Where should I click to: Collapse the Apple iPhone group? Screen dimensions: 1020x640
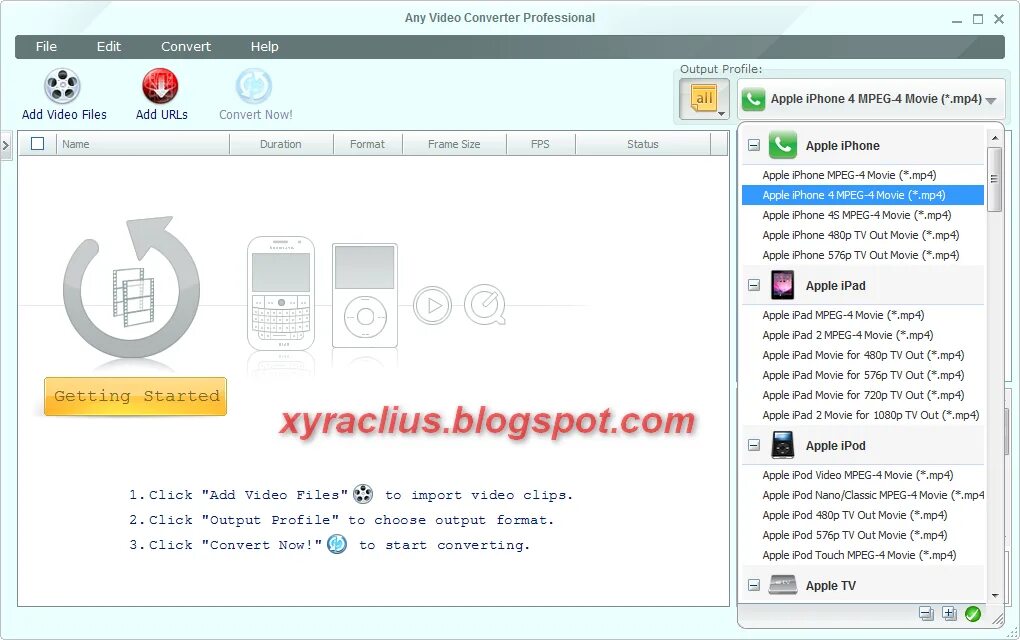tap(753, 145)
